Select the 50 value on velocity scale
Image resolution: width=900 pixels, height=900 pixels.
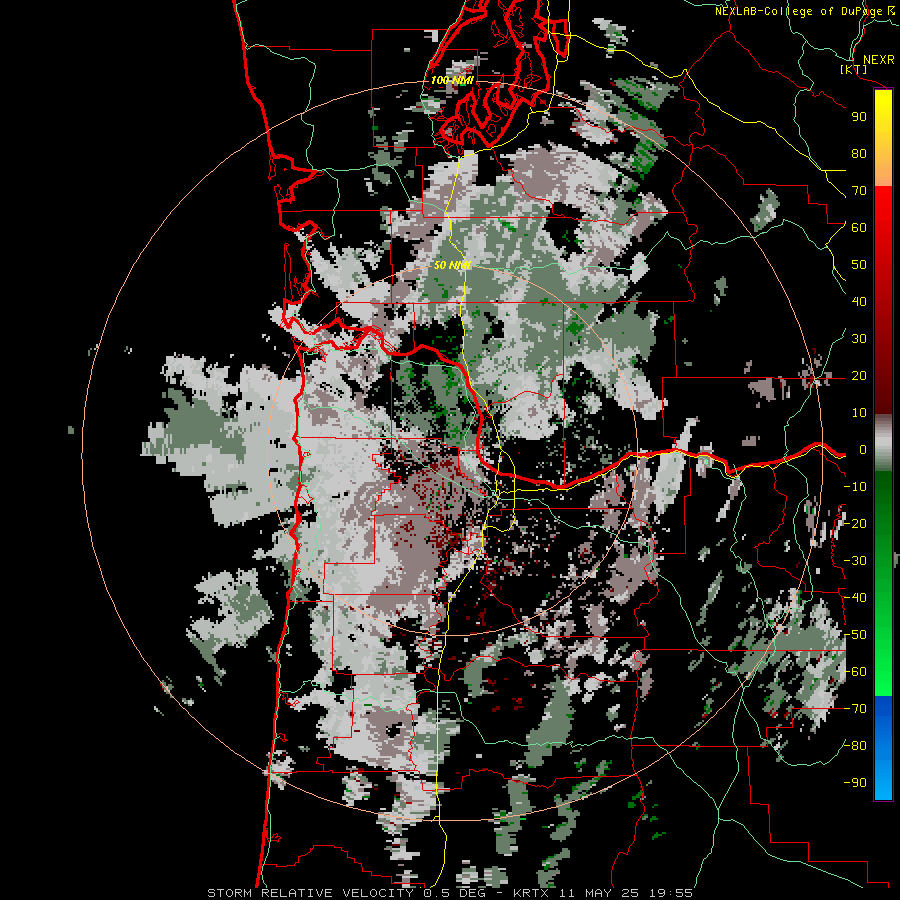(x=859, y=265)
